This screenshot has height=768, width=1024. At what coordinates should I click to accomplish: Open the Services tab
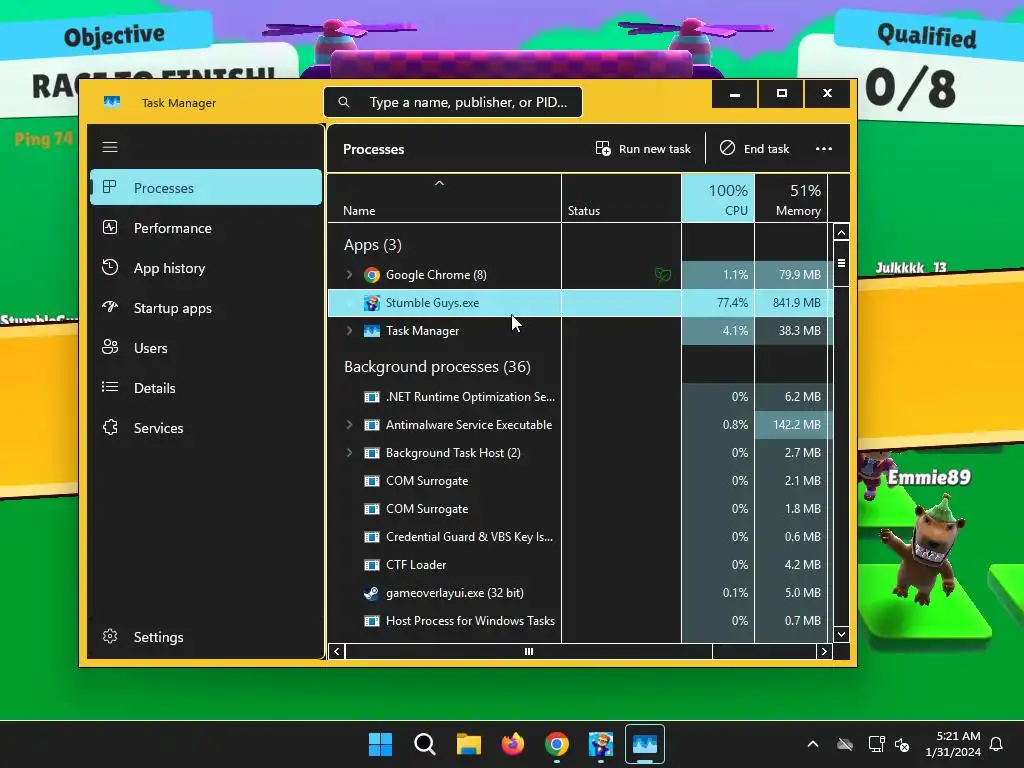(206, 428)
